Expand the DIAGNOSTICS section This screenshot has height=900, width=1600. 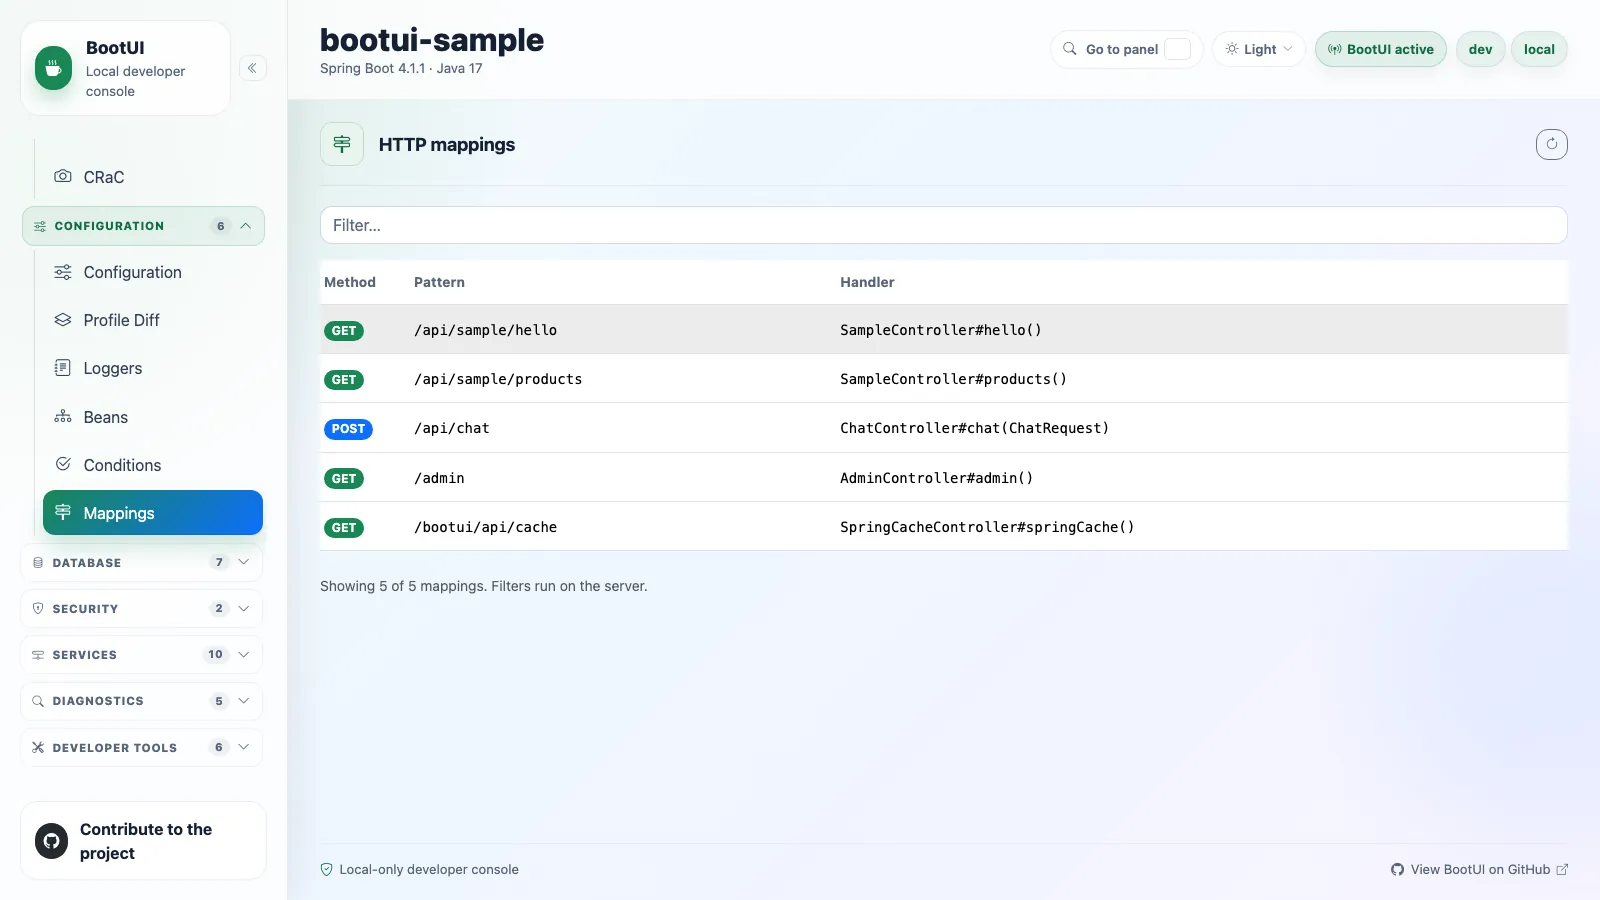[141, 701]
